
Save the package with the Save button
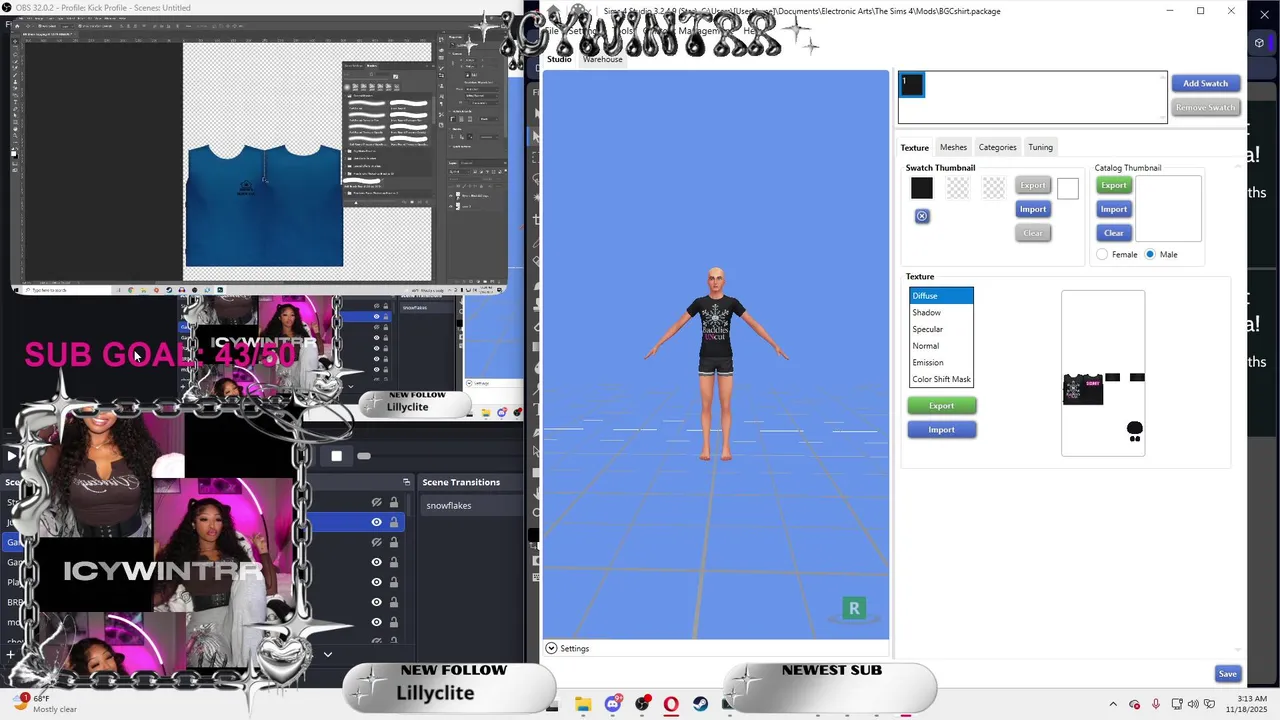tap(1227, 674)
